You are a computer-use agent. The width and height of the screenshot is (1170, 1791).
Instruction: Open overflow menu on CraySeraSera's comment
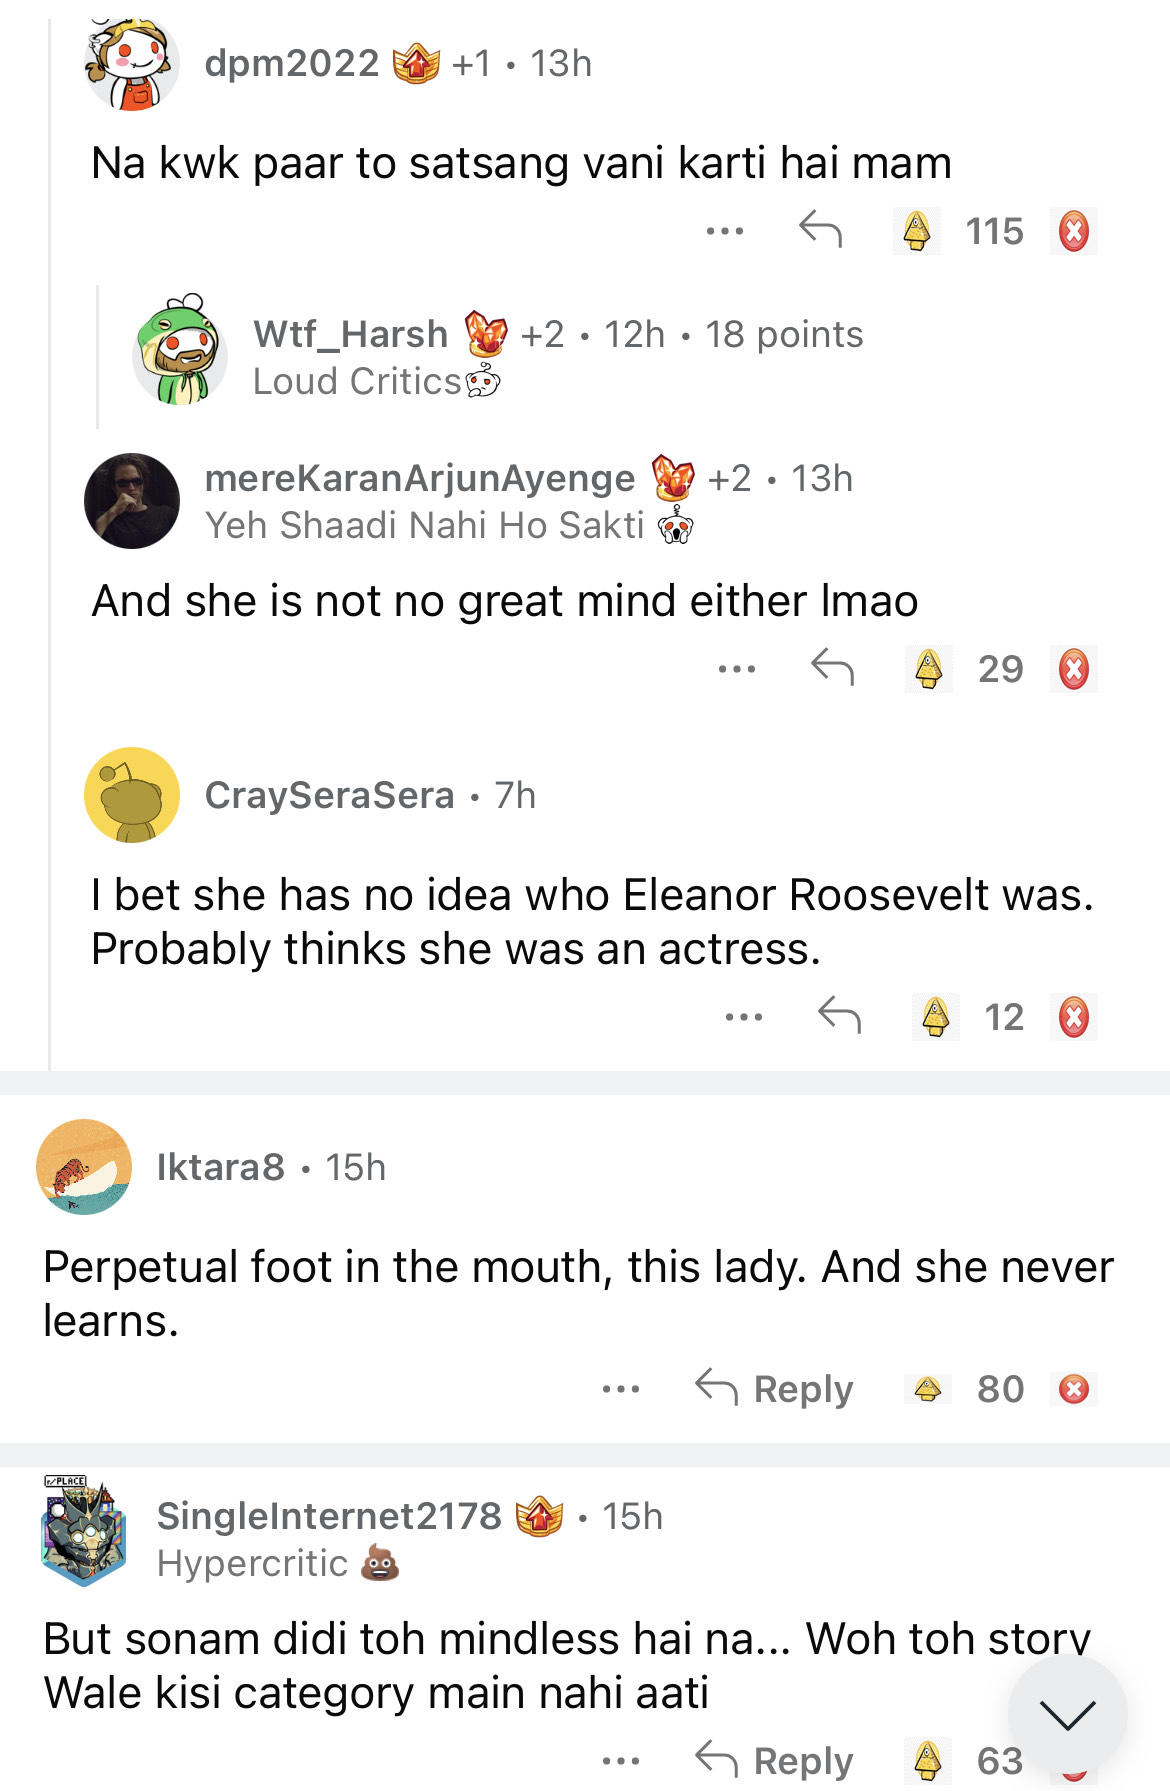743,1017
